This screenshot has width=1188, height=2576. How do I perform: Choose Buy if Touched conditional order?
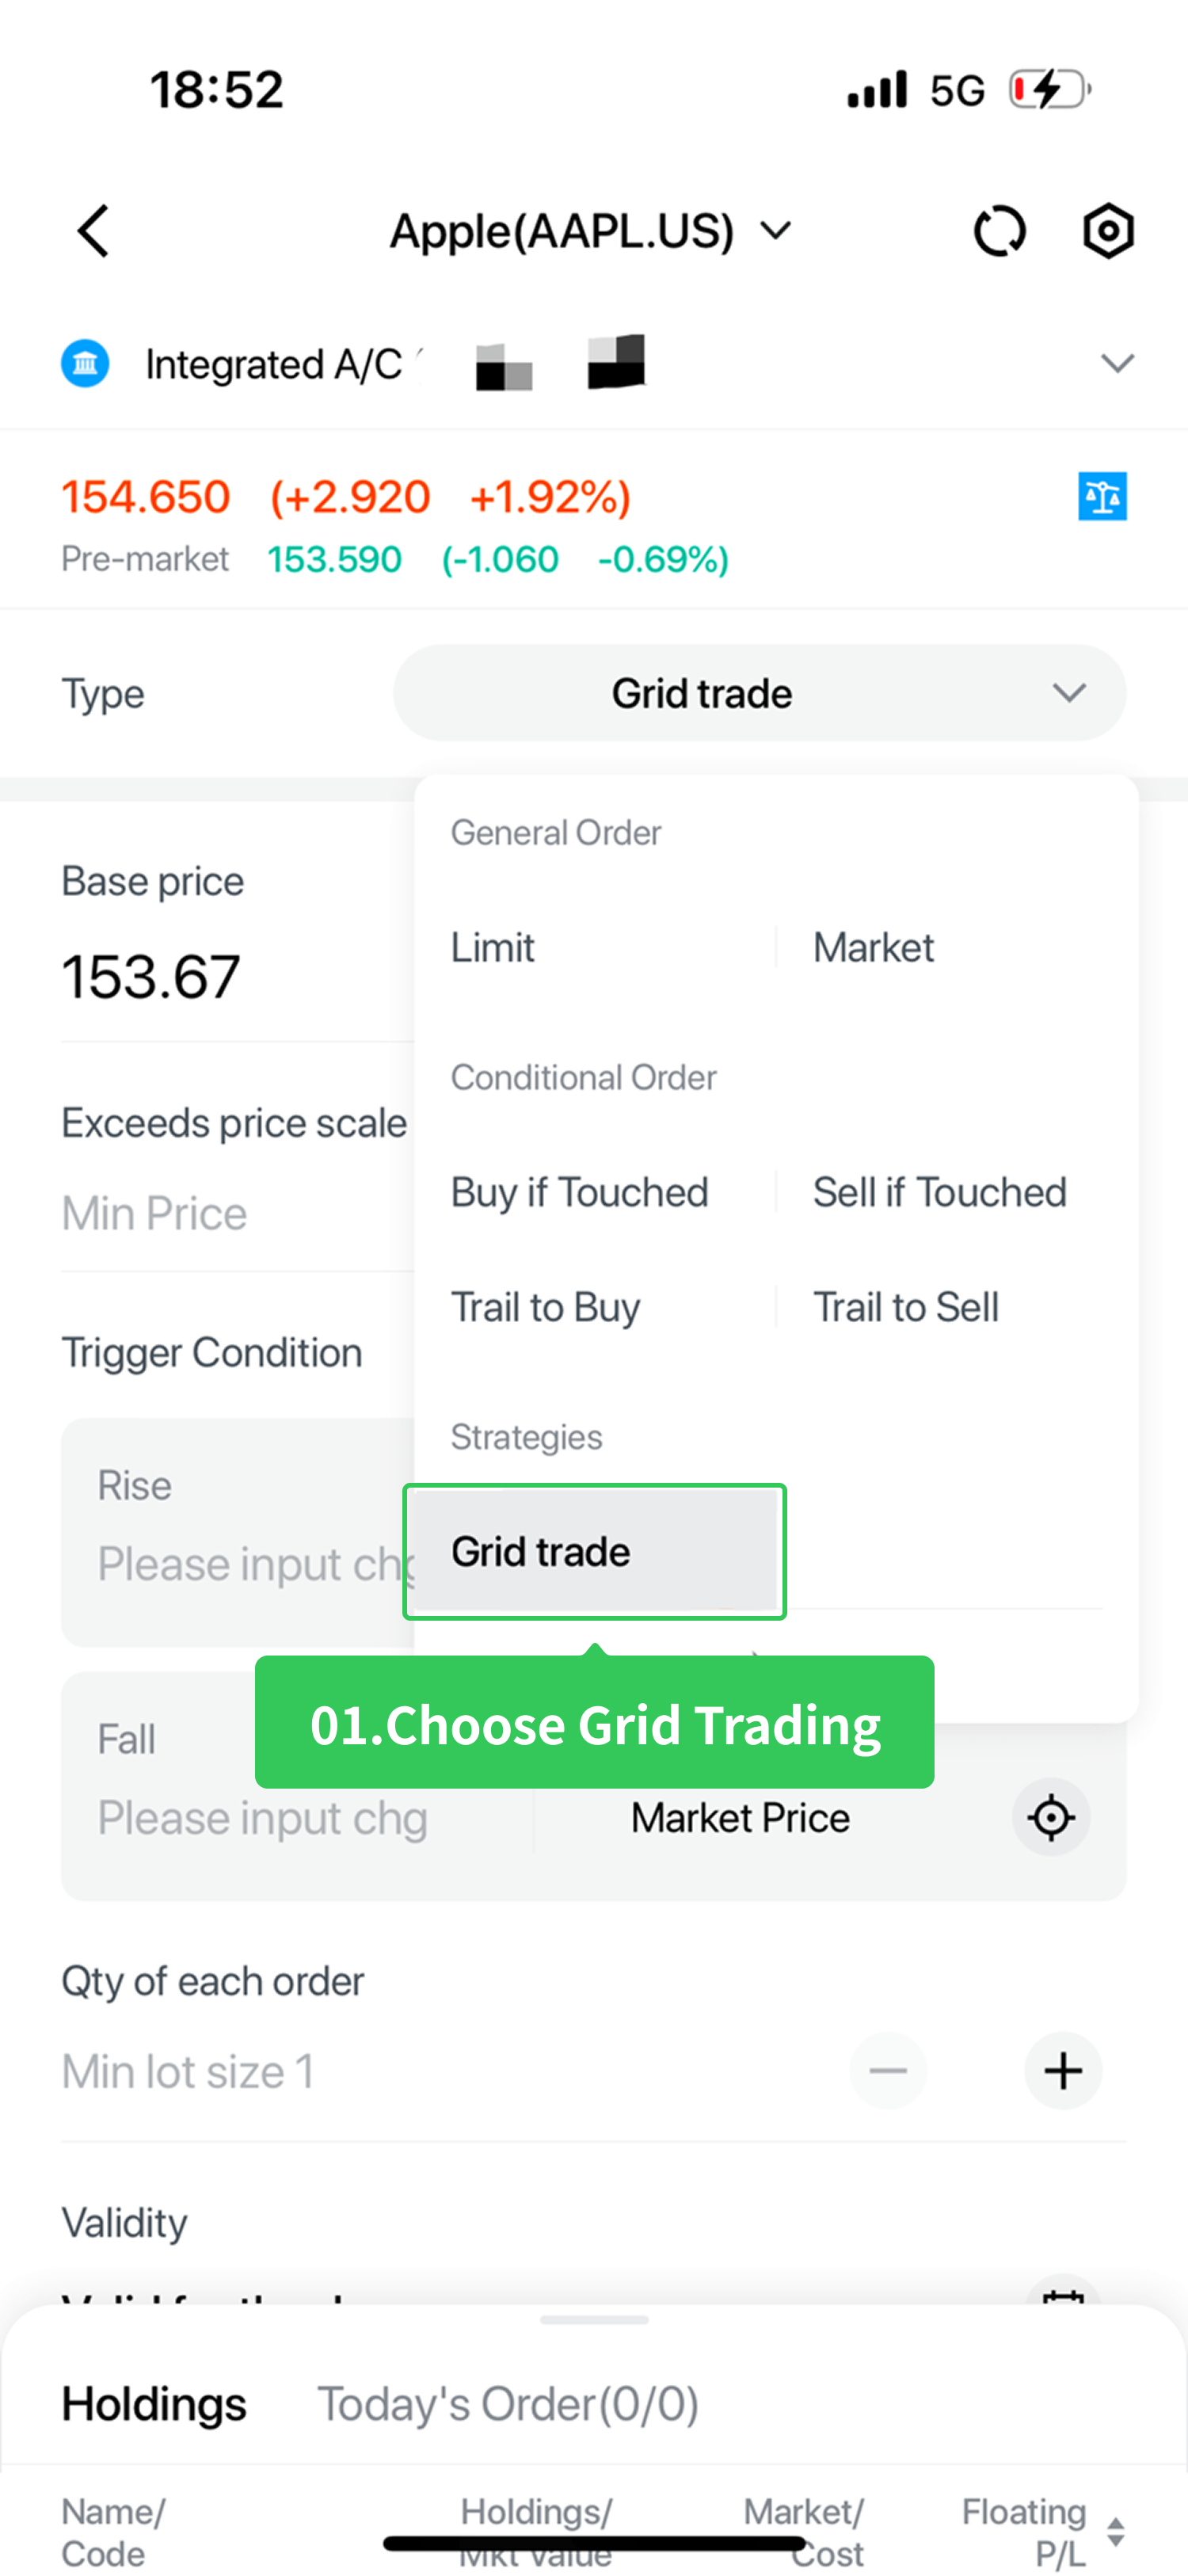579,1192
